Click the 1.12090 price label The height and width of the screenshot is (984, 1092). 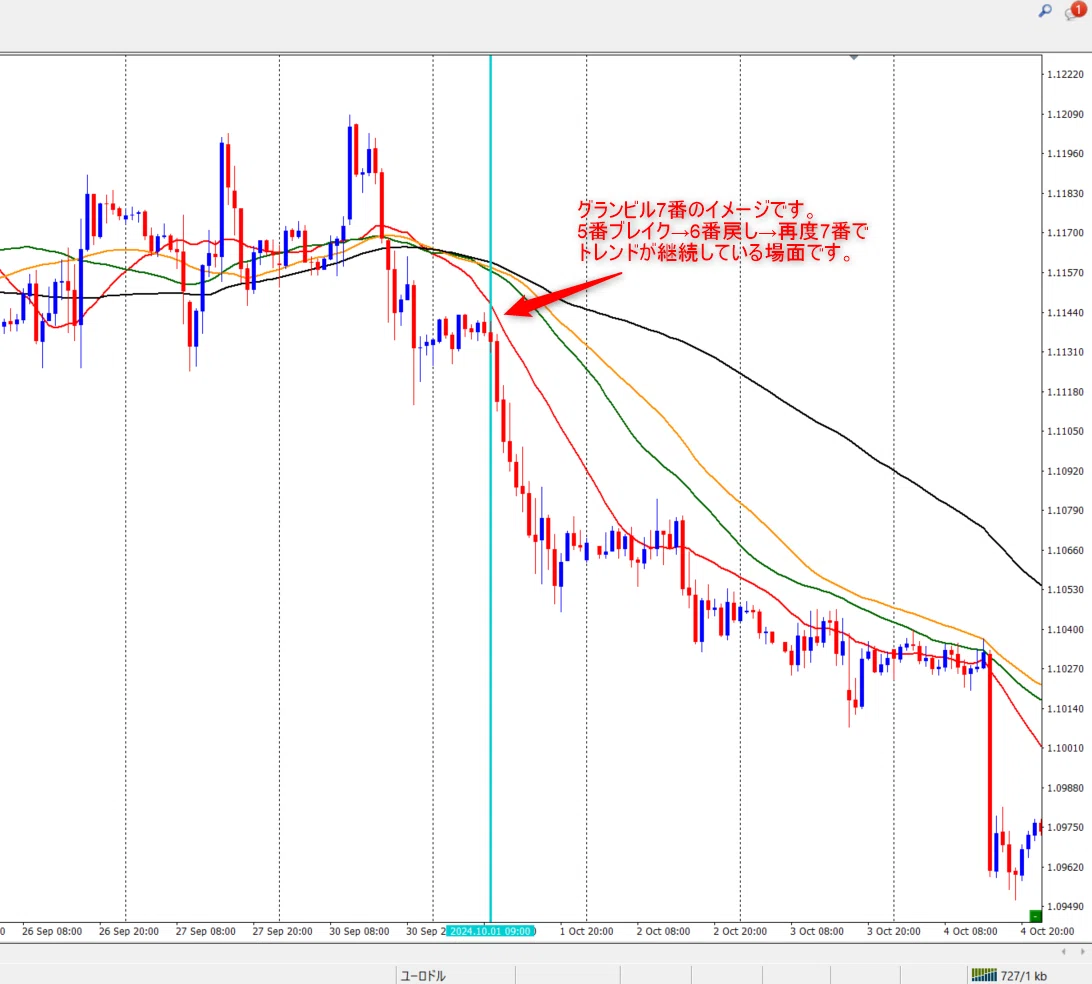[x=1066, y=114]
